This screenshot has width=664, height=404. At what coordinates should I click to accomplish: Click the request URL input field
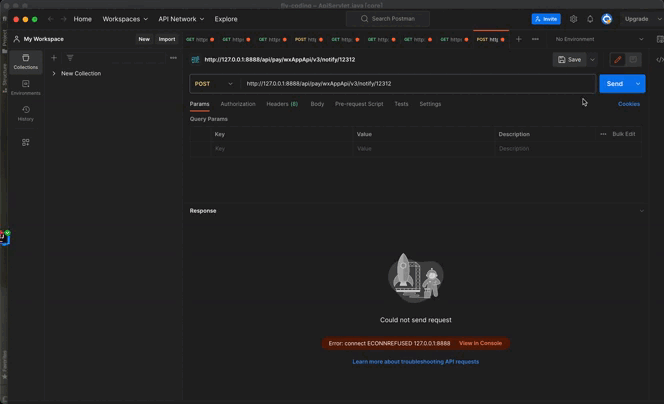click(x=418, y=84)
